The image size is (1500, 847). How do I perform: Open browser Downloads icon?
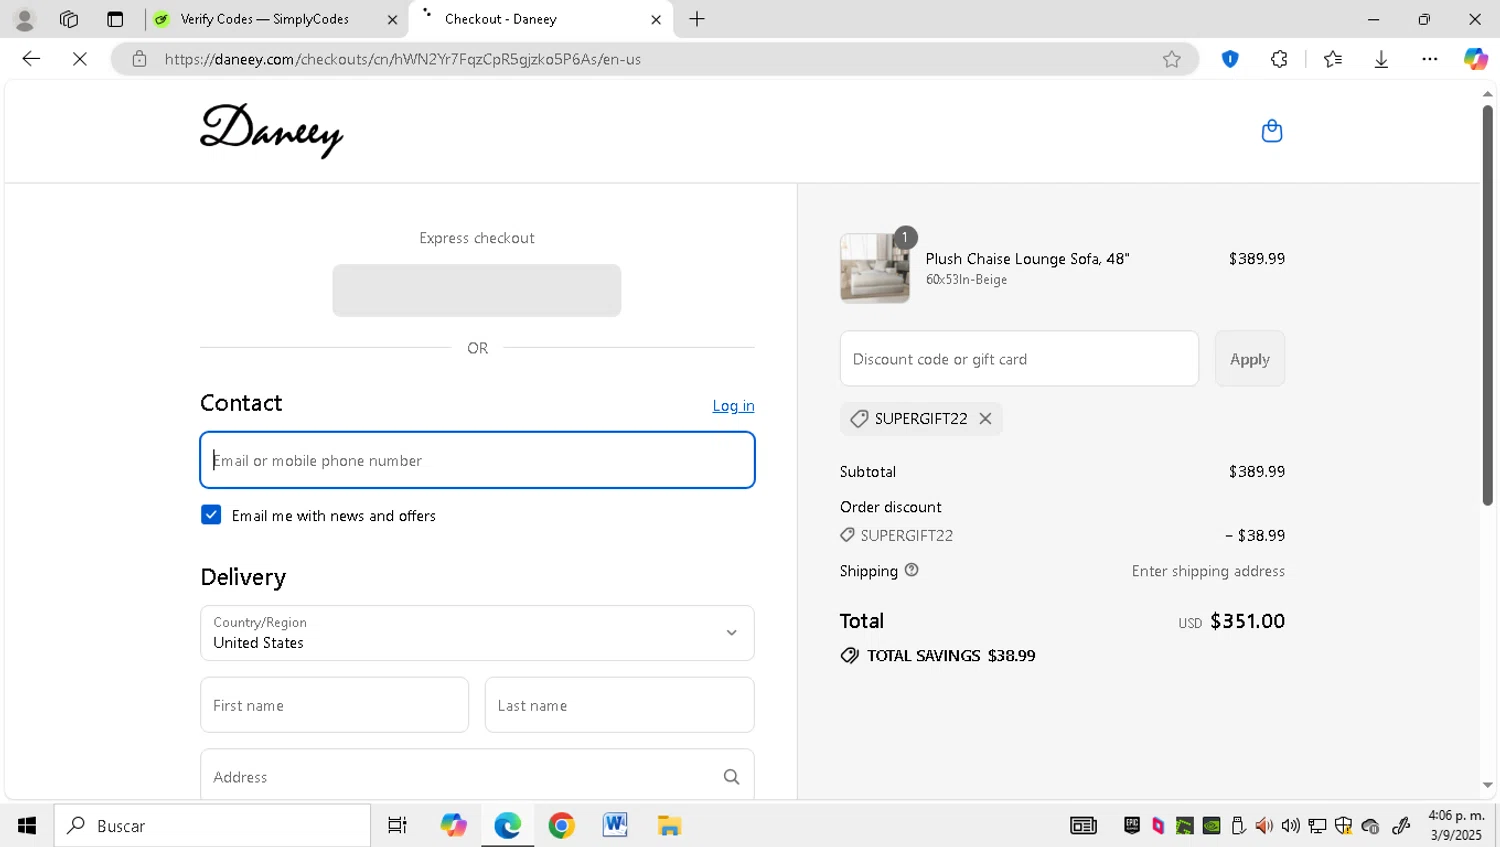pos(1381,59)
